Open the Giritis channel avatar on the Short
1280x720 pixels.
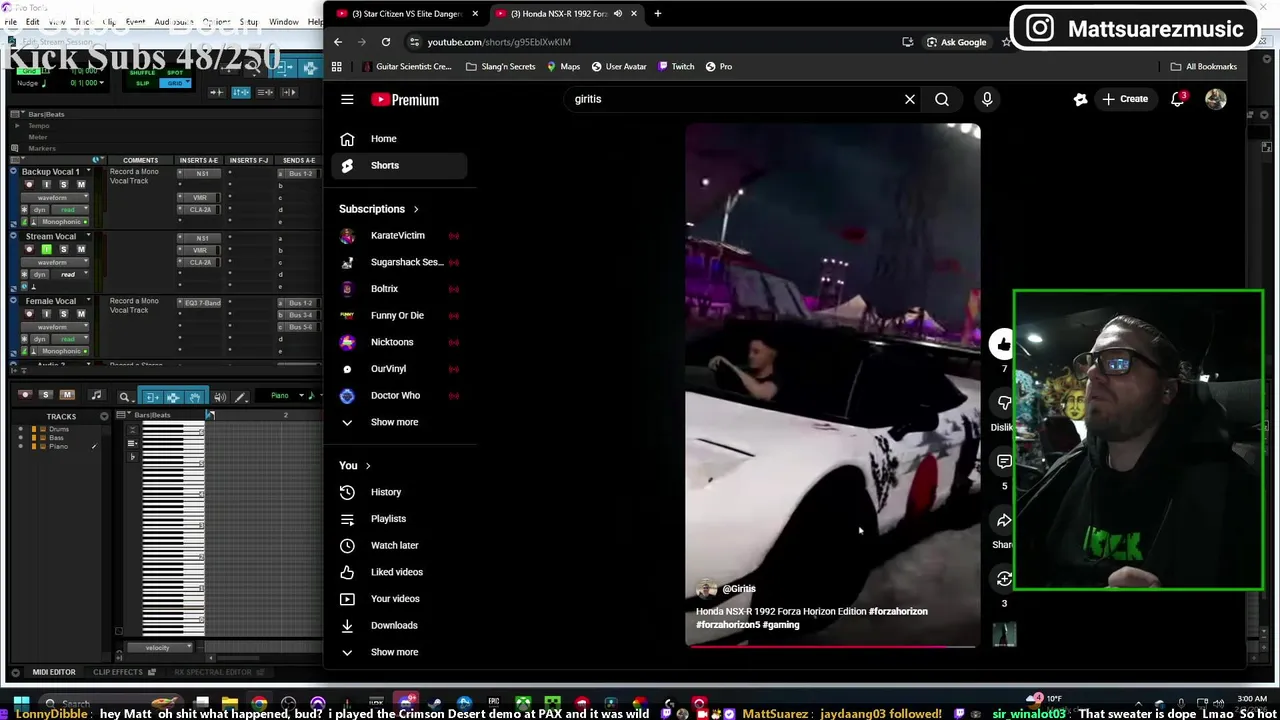707,589
